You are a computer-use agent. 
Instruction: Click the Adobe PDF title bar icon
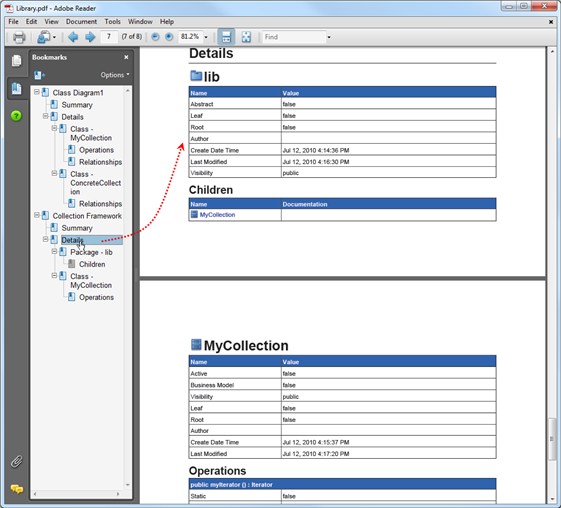(x=9, y=8)
